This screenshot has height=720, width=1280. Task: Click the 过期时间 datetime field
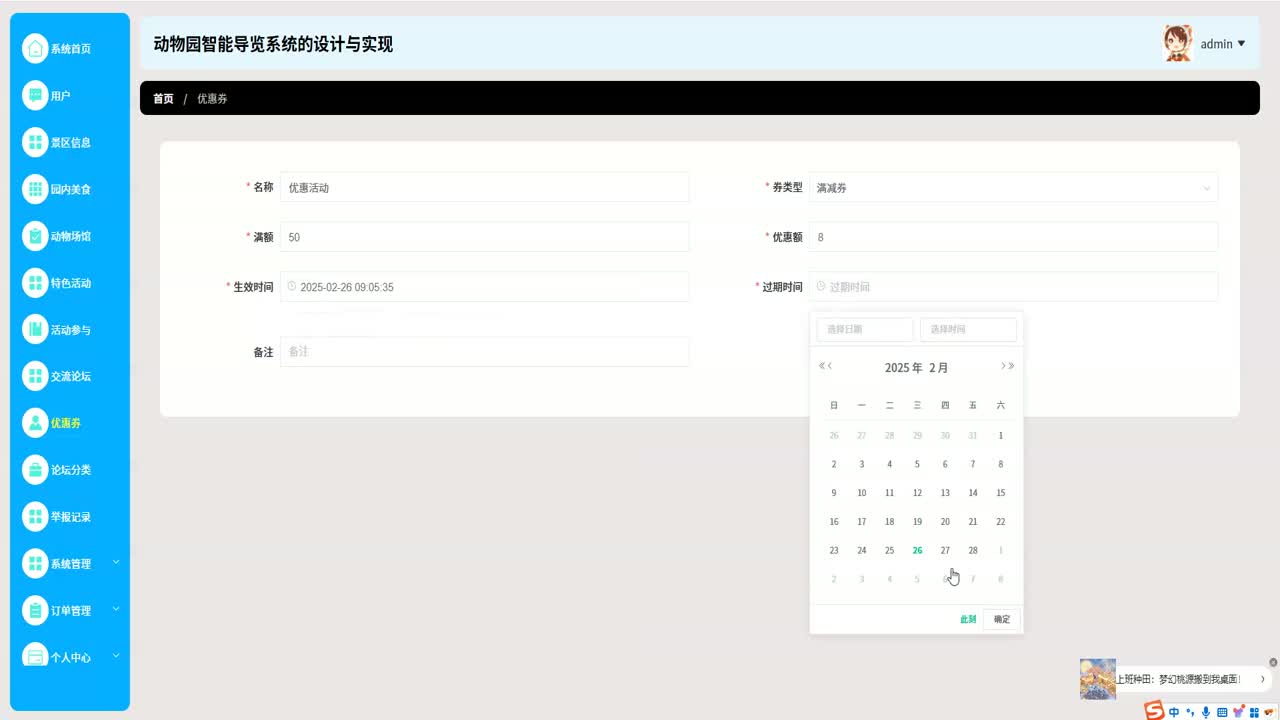tap(1013, 287)
